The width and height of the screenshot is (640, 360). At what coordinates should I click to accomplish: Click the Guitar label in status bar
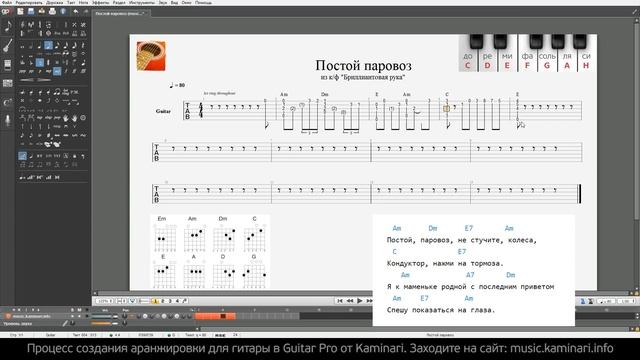pyautogui.click(x=50, y=335)
